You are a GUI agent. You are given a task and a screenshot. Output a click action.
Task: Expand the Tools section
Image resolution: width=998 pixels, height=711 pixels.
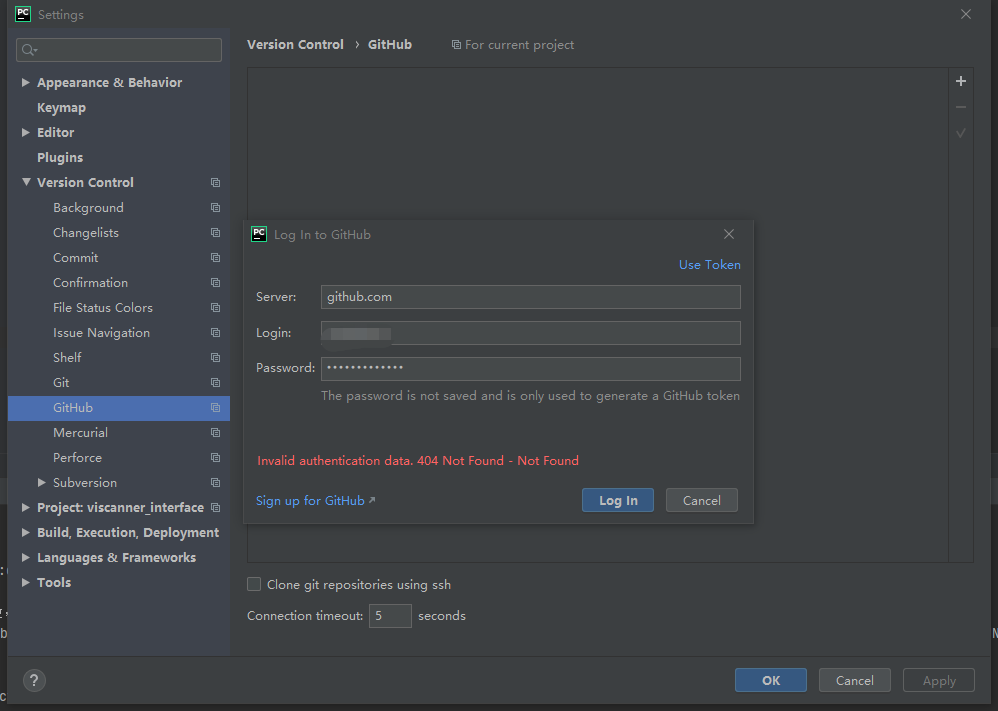click(25, 582)
